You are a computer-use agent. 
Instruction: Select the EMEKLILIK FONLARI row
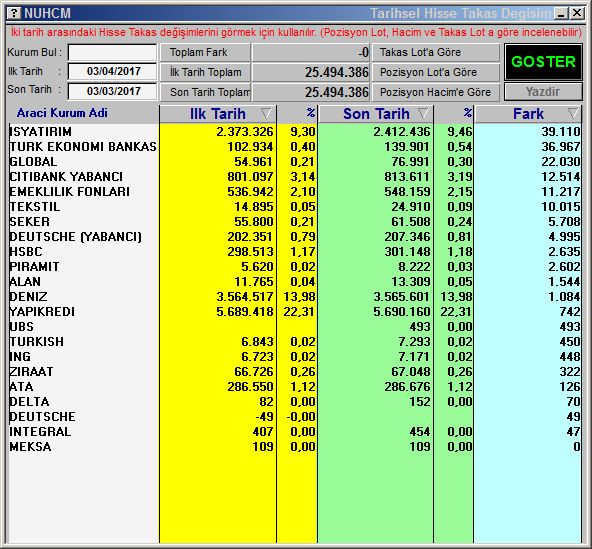295,192
